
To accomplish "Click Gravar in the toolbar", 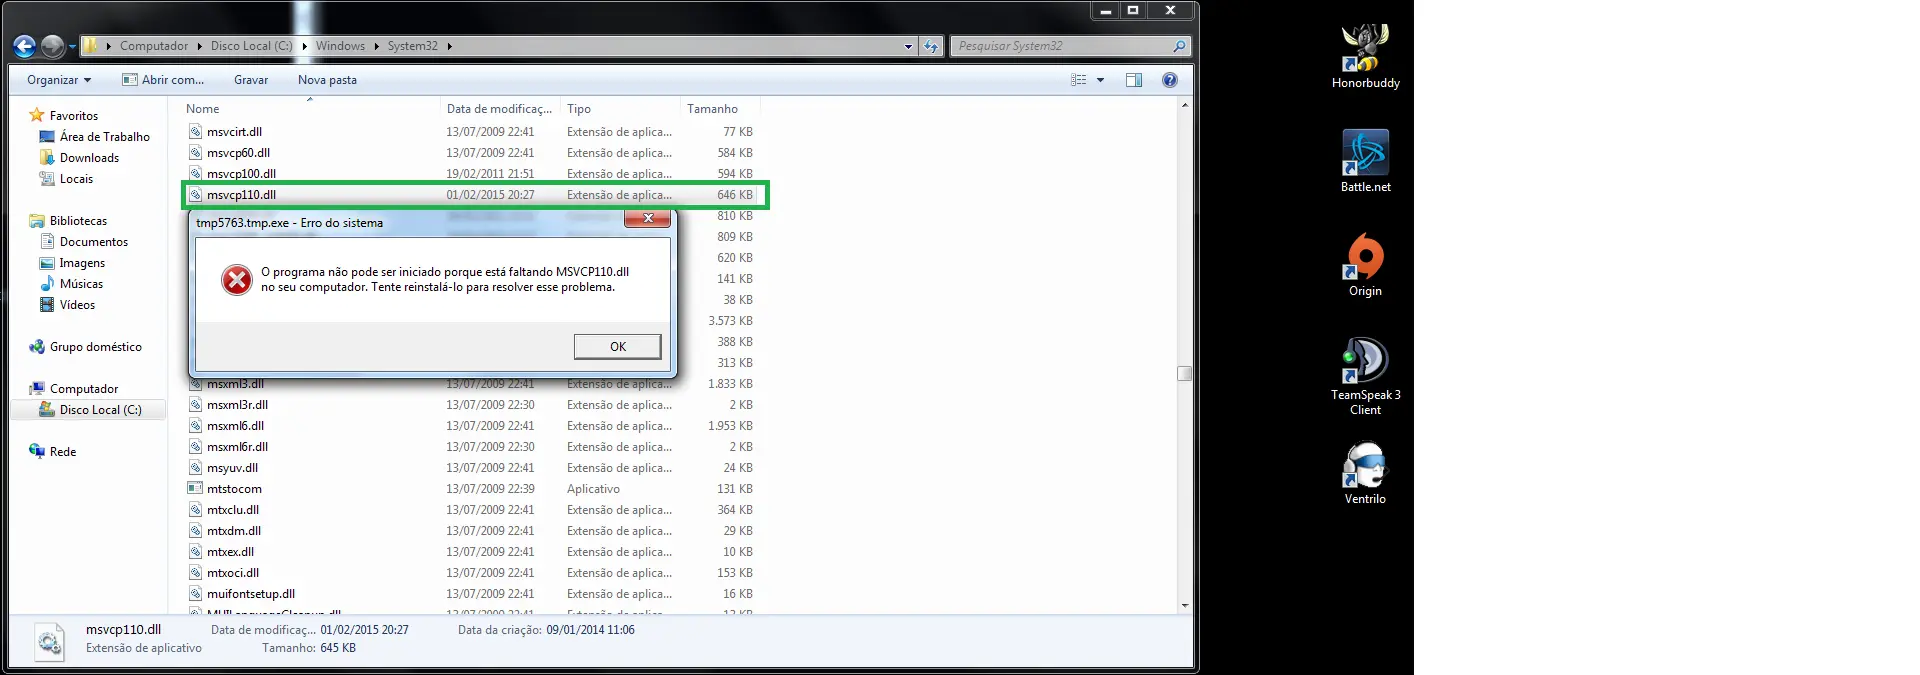I will coord(250,80).
